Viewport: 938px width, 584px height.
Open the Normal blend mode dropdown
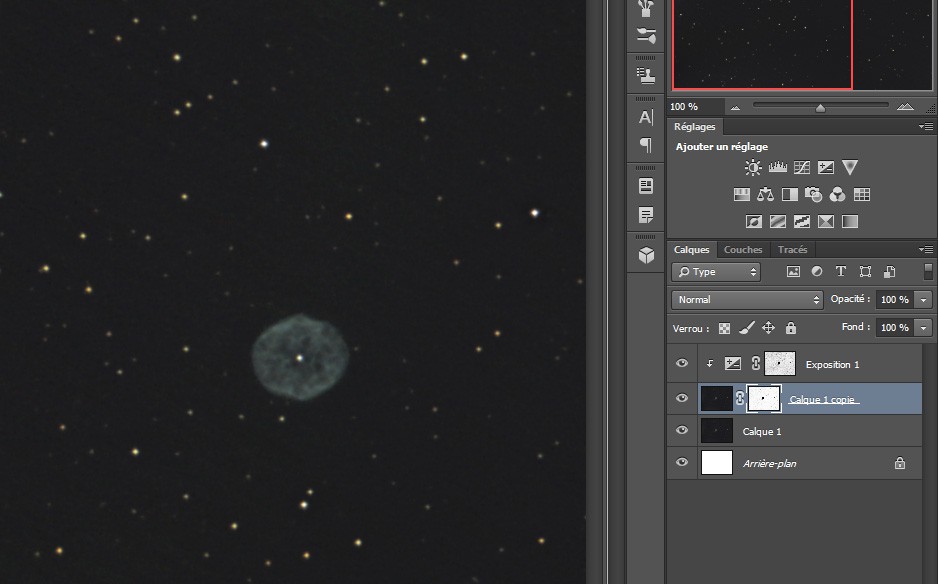747,300
